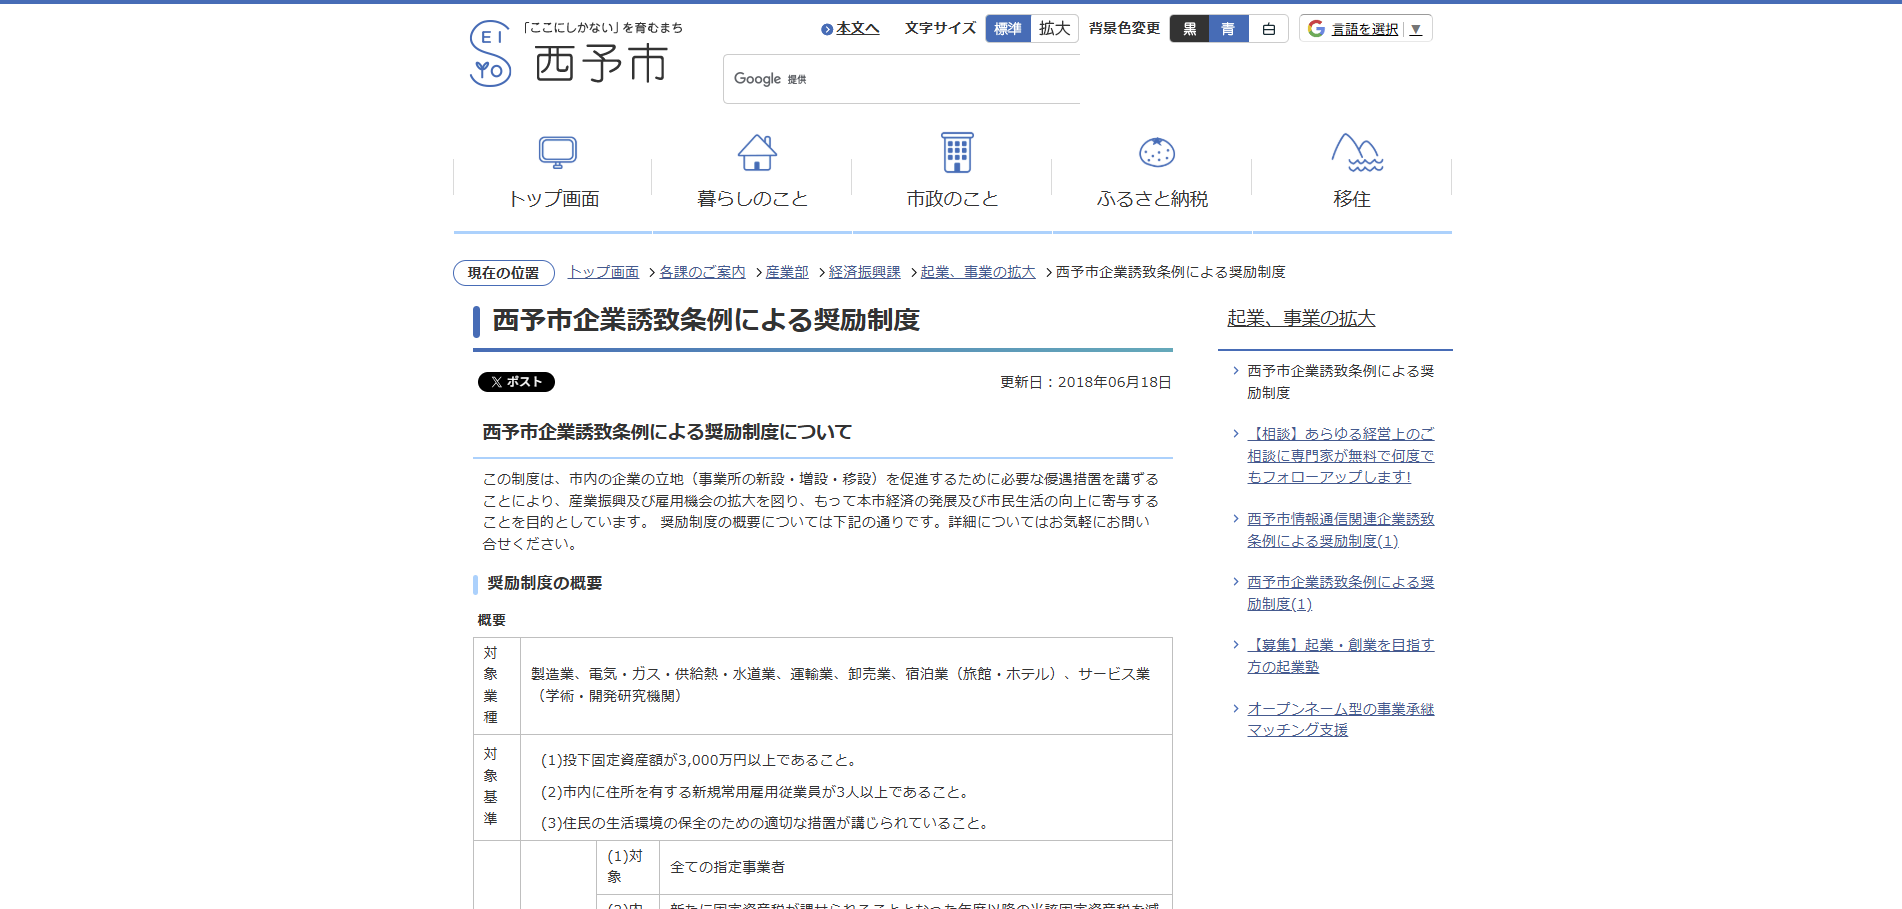Set text size to 標準
This screenshot has height=909, width=1902.
(x=1008, y=29)
